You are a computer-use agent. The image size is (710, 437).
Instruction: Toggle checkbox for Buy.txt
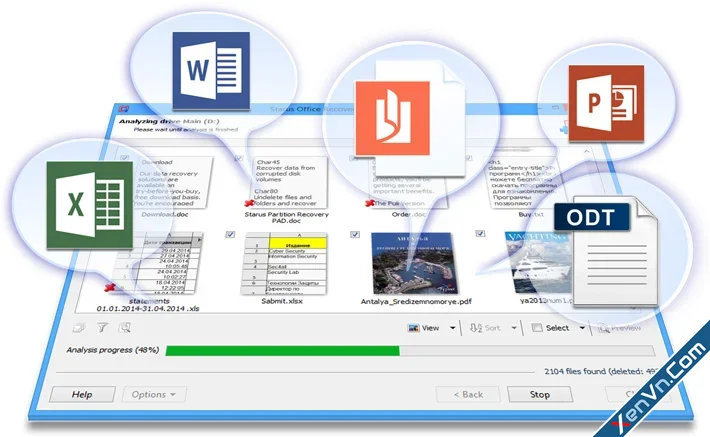tap(469, 158)
